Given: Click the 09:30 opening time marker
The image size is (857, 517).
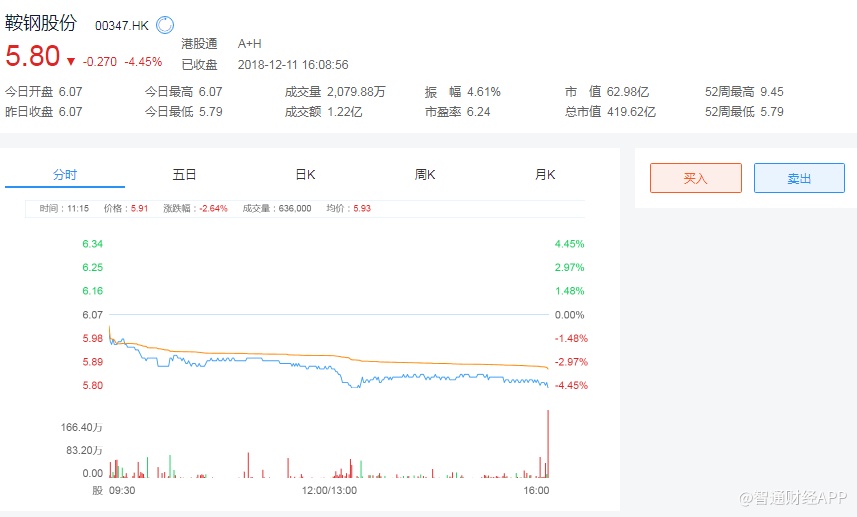Looking at the screenshot, I should (121, 491).
